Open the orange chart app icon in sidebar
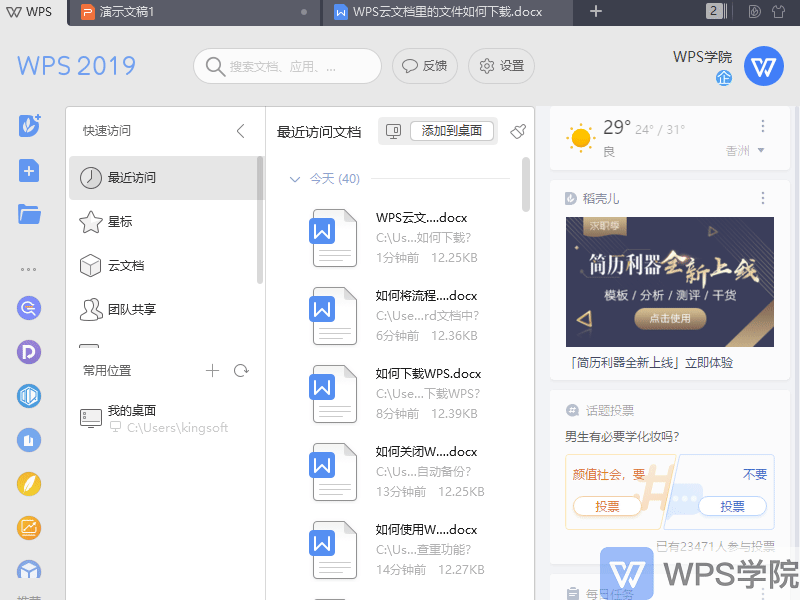Image resolution: width=800 pixels, height=600 pixels. click(29, 528)
